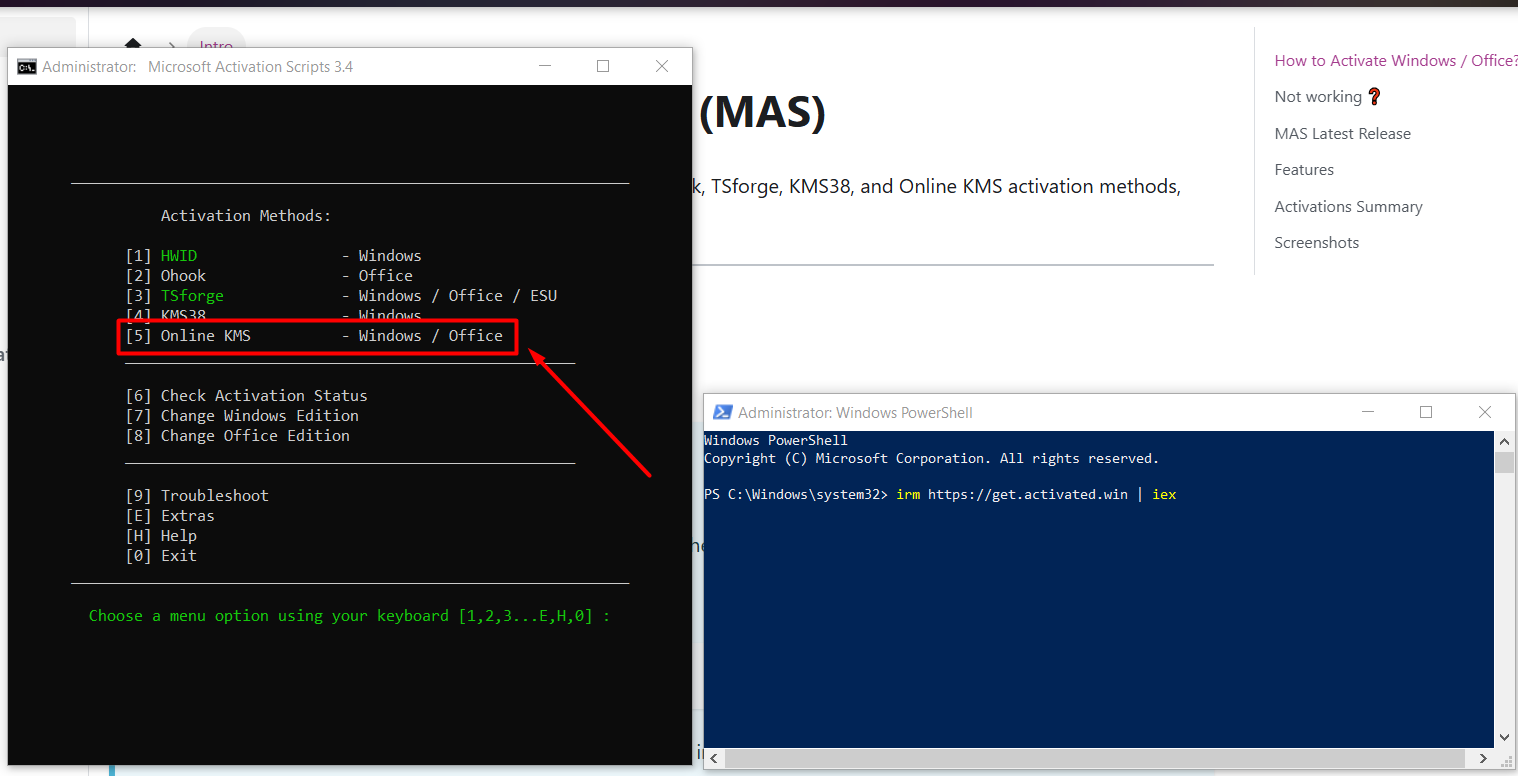This screenshot has width=1518, height=776.
Task: Go to MAS Latest Release section
Action: point(1342,134)
